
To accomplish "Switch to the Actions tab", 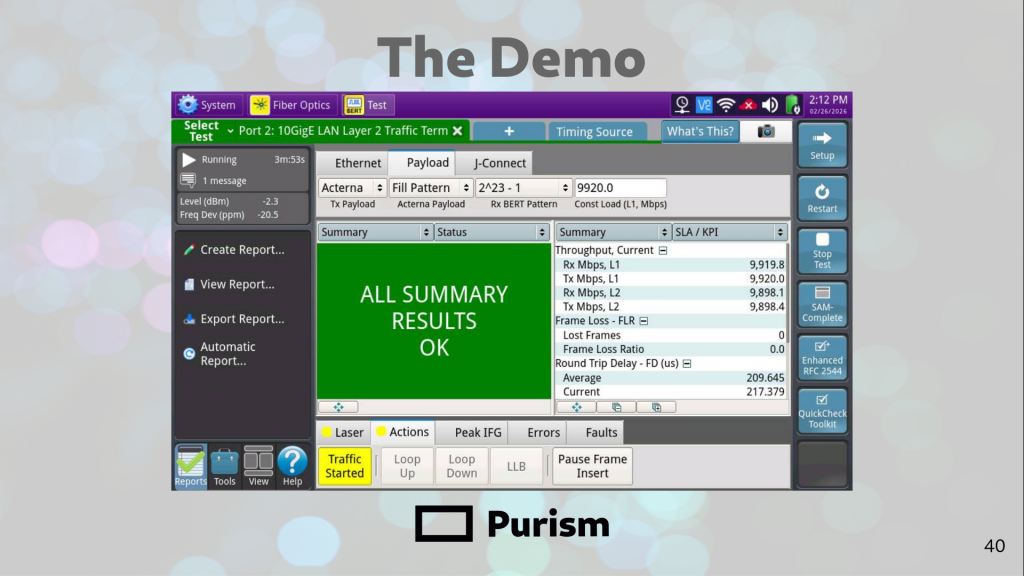I will click(403, 432).
